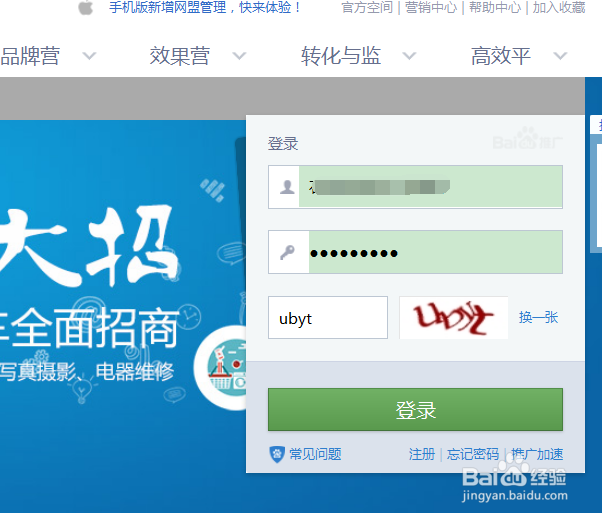Focus the username input field
Screen dimensions: 602x517
point(415,187)
